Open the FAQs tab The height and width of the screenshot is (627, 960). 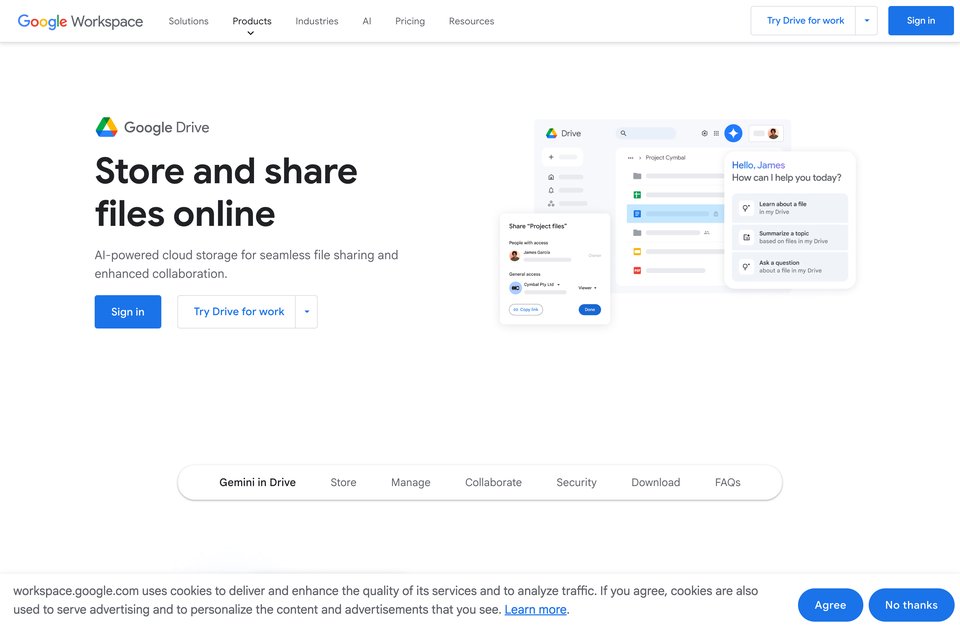(x=728, y=482)
